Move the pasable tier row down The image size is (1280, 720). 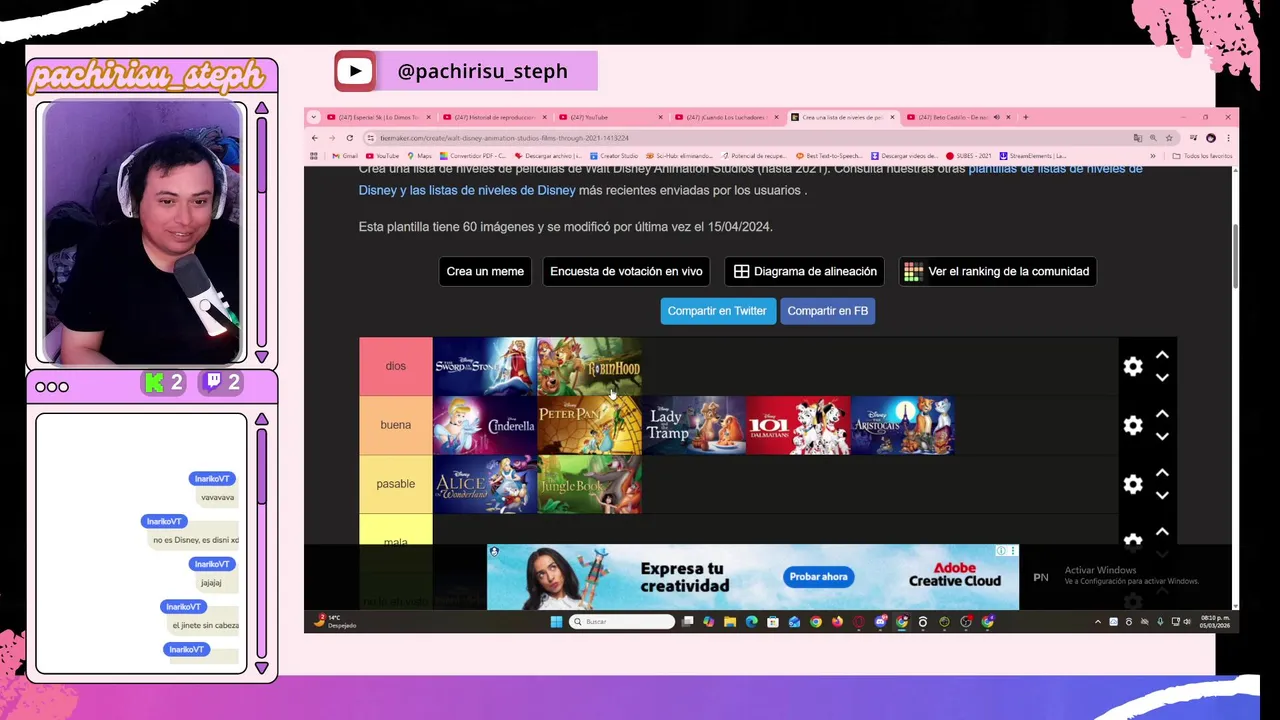click(1162, 495)
